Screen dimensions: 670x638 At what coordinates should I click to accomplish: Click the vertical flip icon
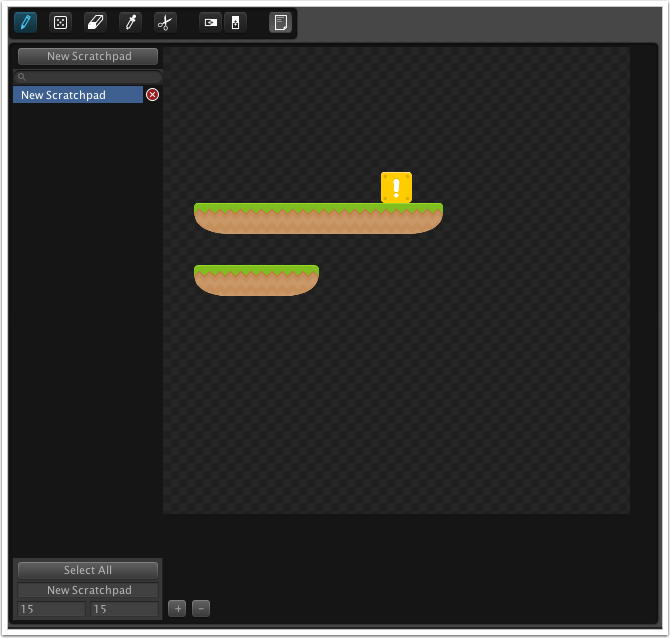[235, 22]
